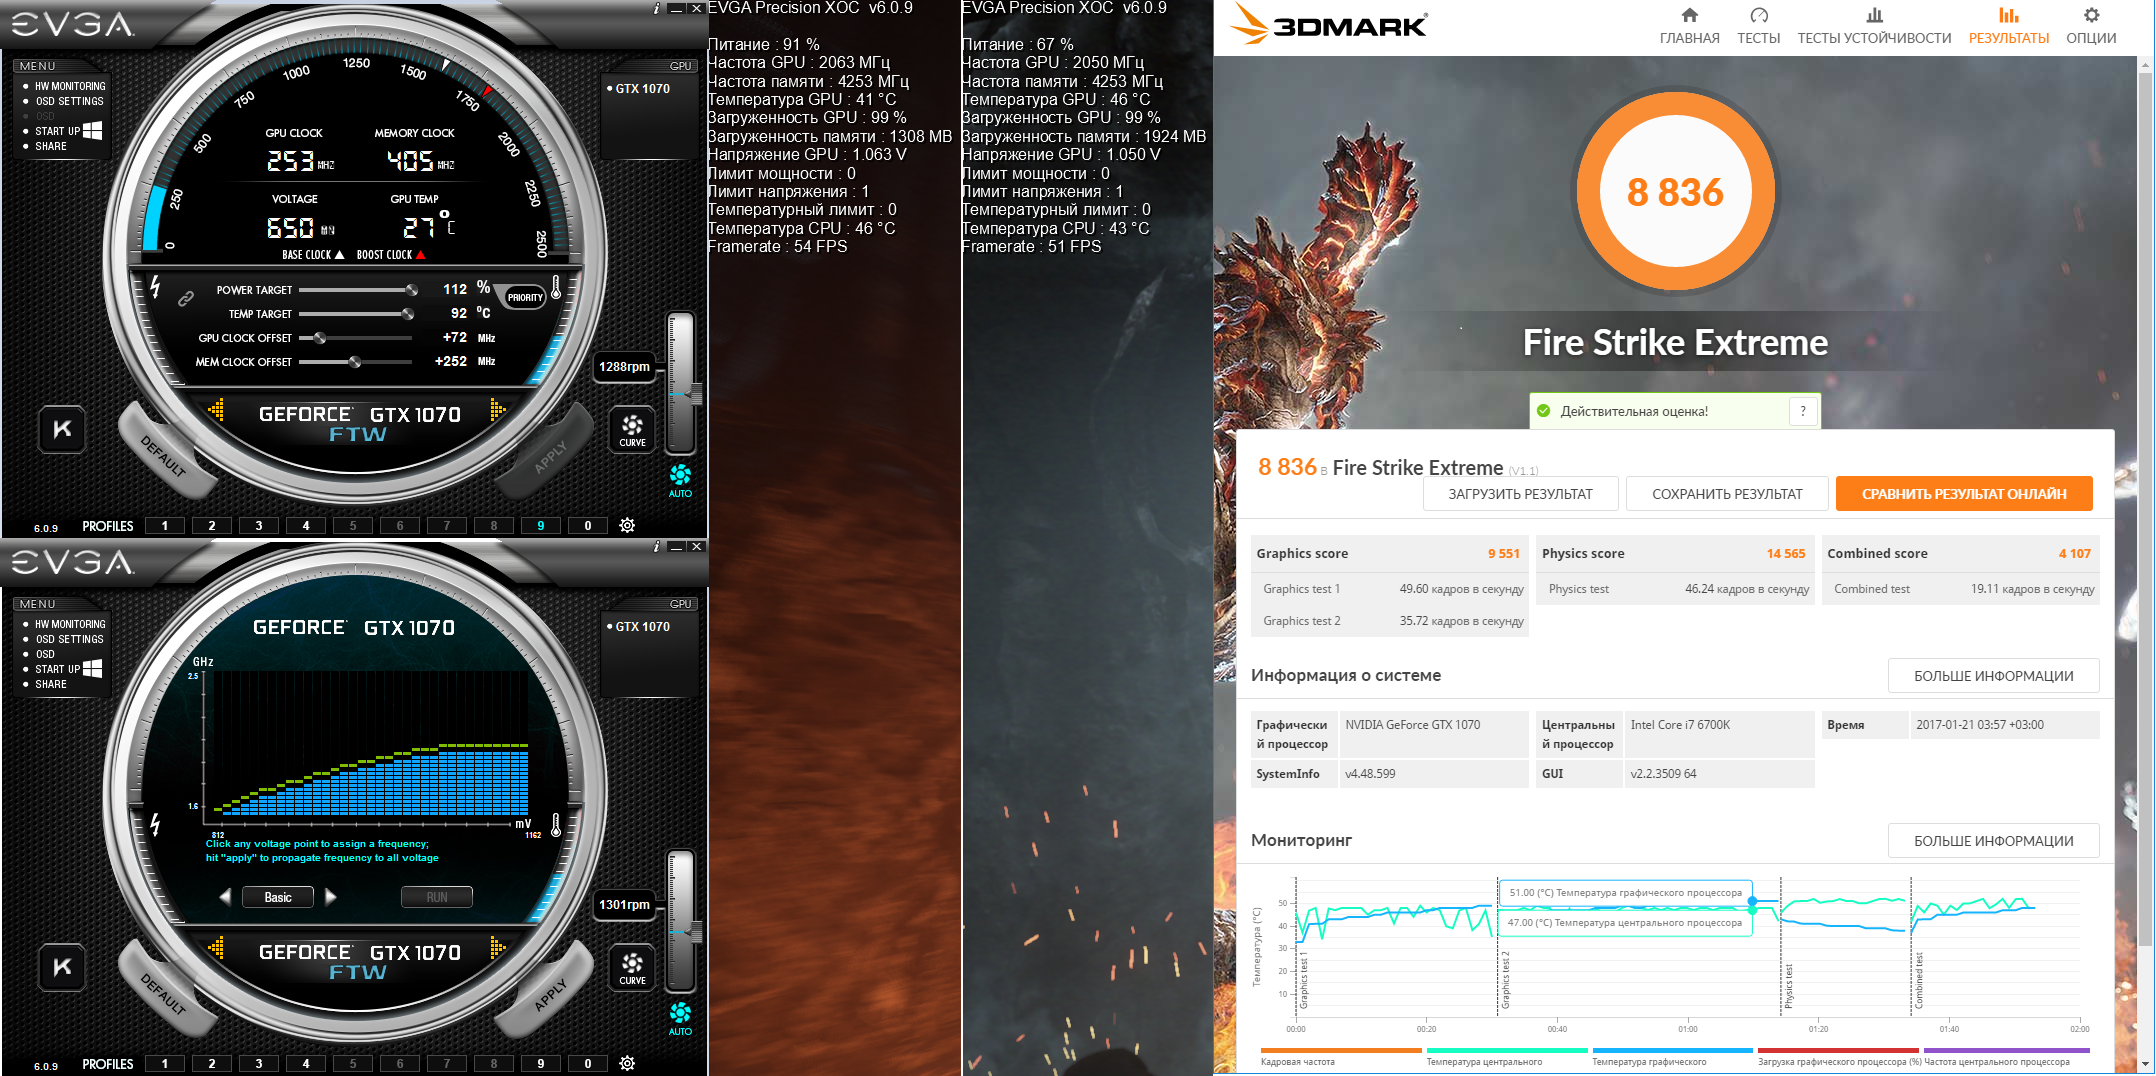Click the lightning bolt icon beside Power Target

pyautogui.click(x=155, y=287)
